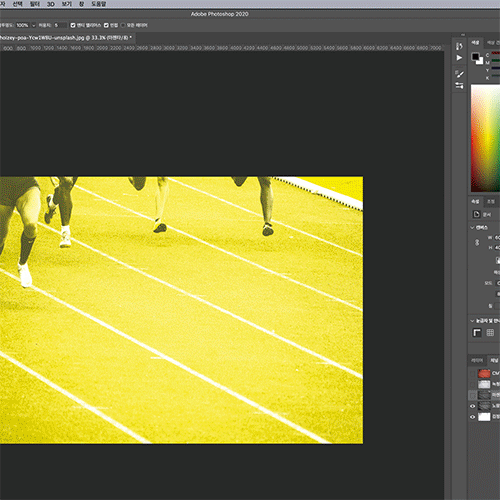
Task: Switch to the Channels (채널) tab
Action: pos(494,360)
